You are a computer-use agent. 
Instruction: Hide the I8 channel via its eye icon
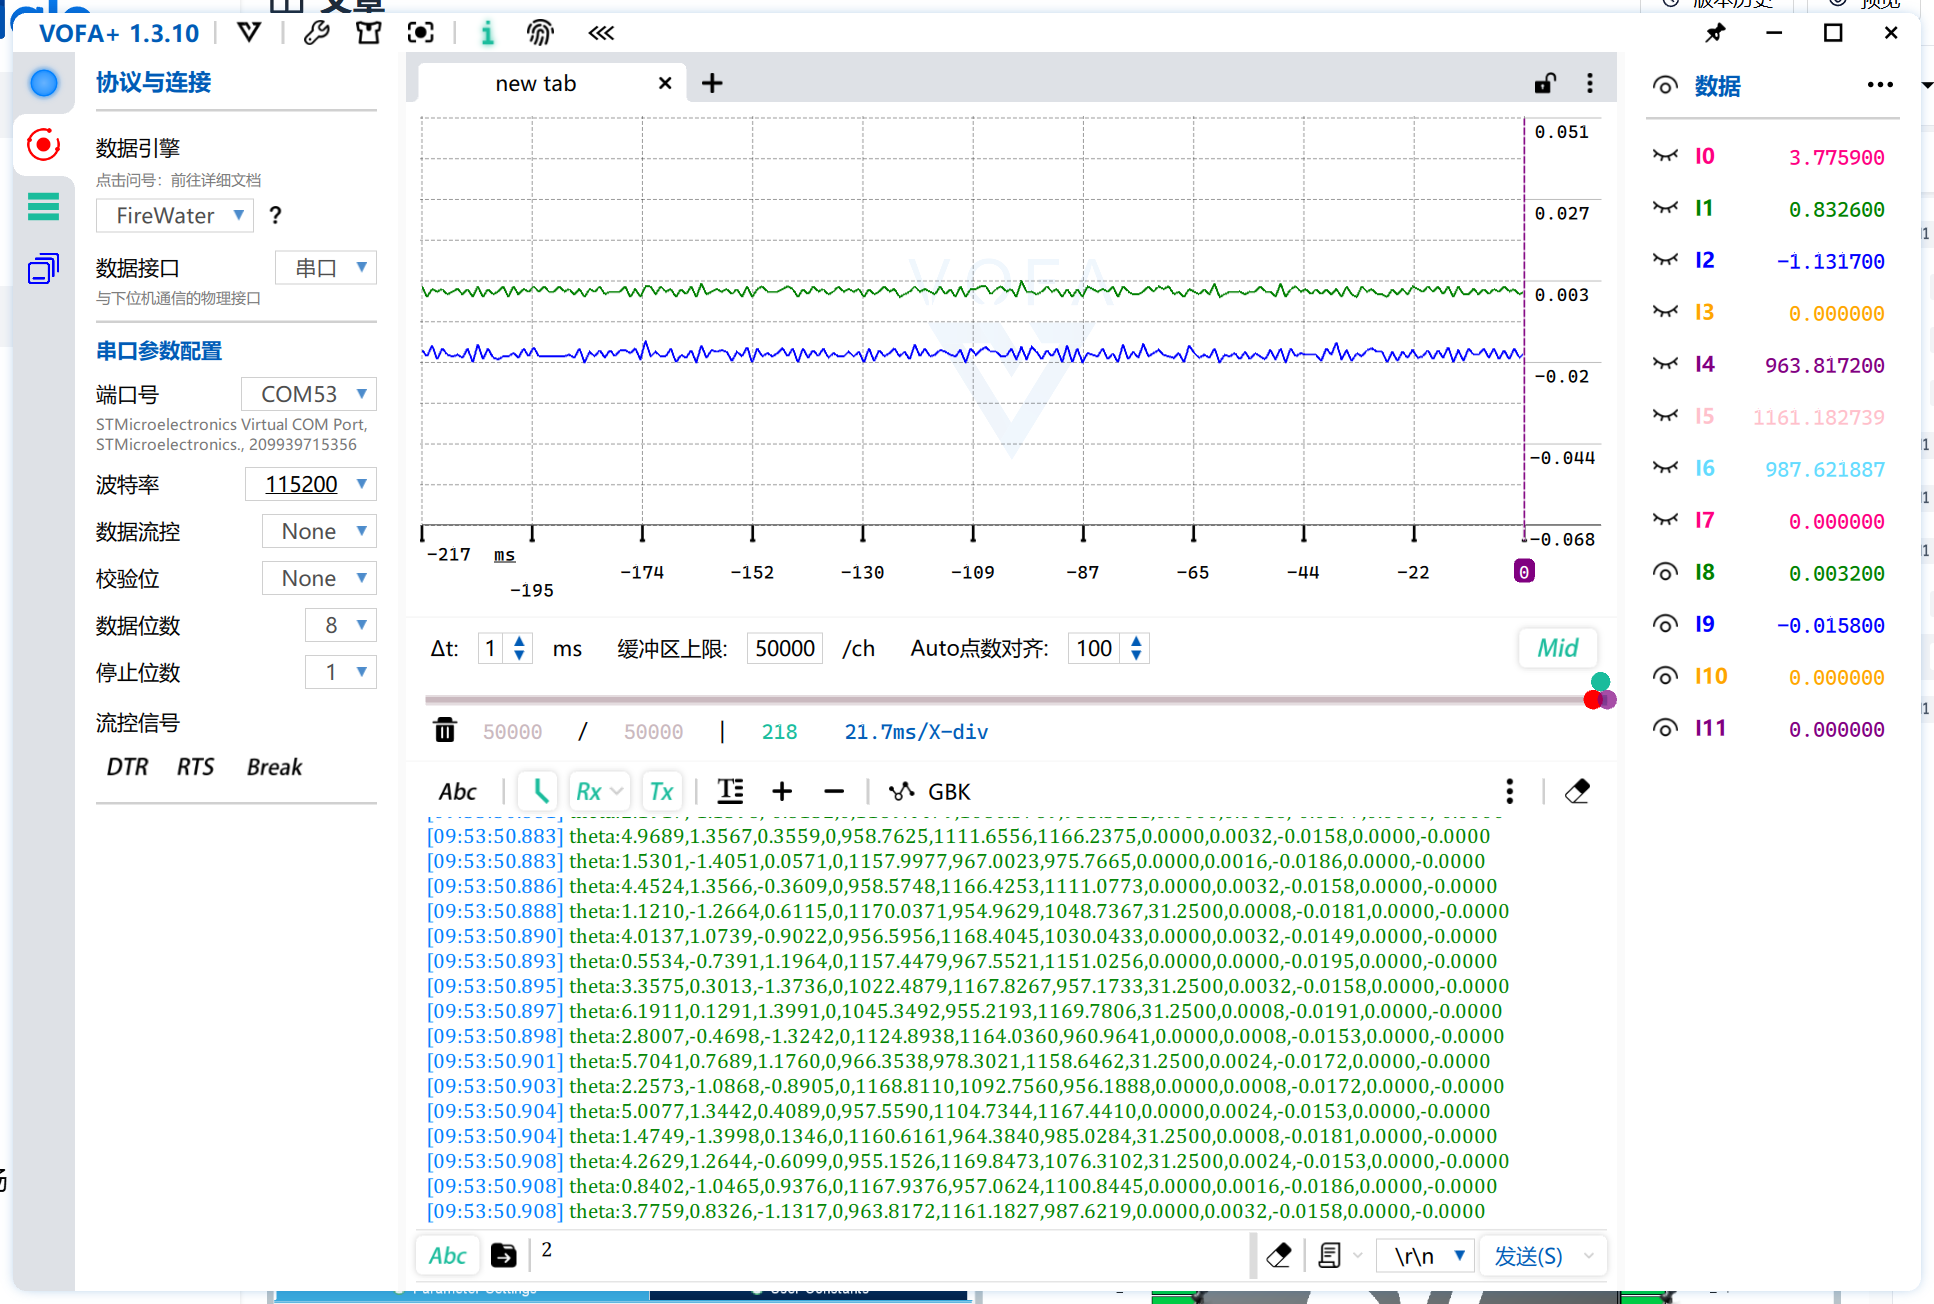click(x=1665, y=572)
